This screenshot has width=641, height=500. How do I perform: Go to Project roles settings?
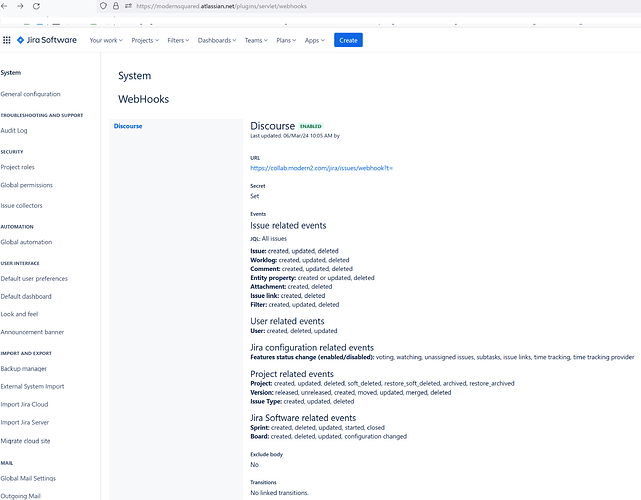click(x=18, y=167)
